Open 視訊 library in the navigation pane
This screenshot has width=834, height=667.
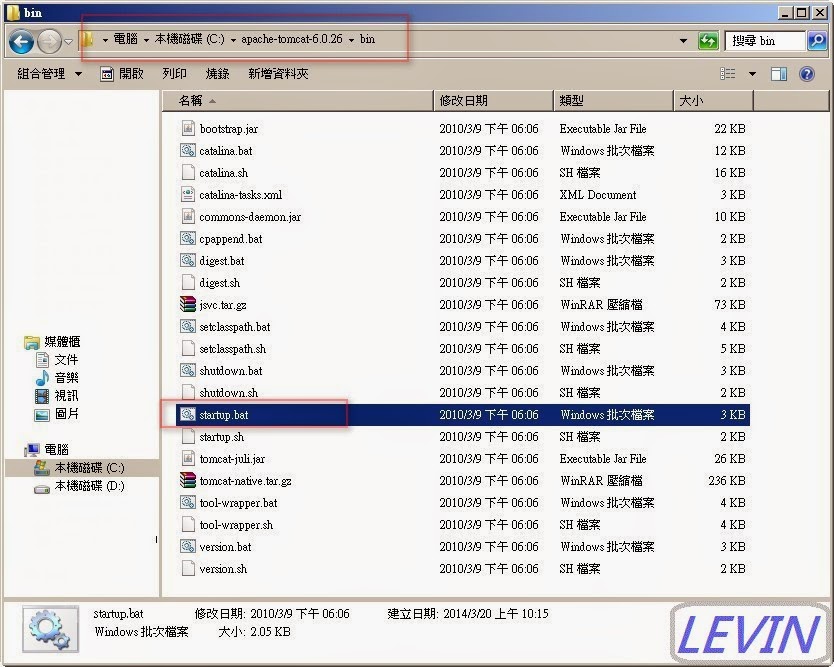tap(66, 396)
